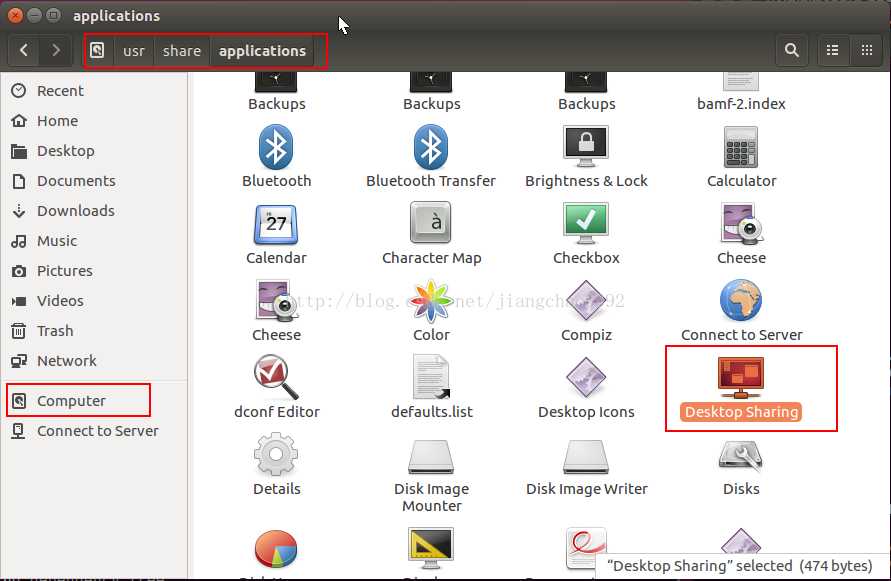Select the dconf Editor icon
Screen dimensions: 891x581
coord(276,377)
